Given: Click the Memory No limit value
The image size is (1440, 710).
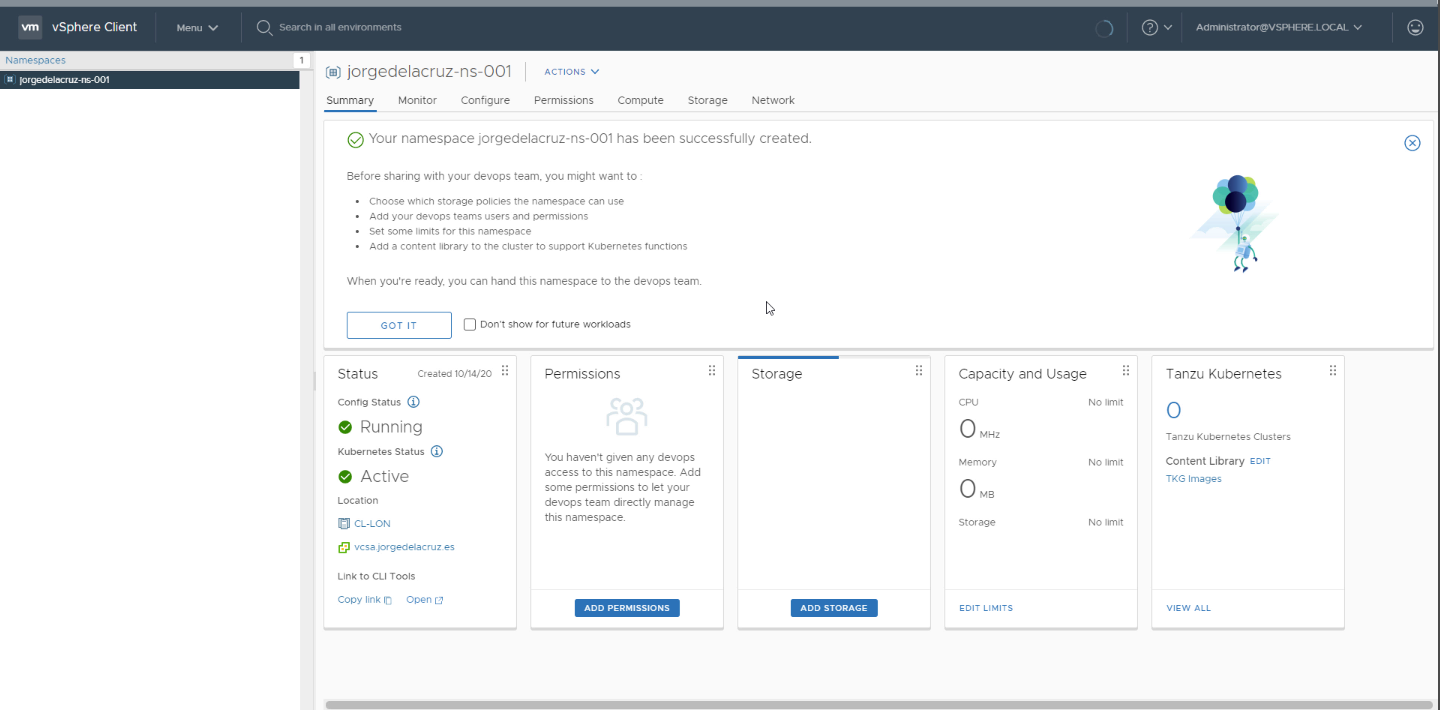Looking at the screenshot, I should 1106,462.
